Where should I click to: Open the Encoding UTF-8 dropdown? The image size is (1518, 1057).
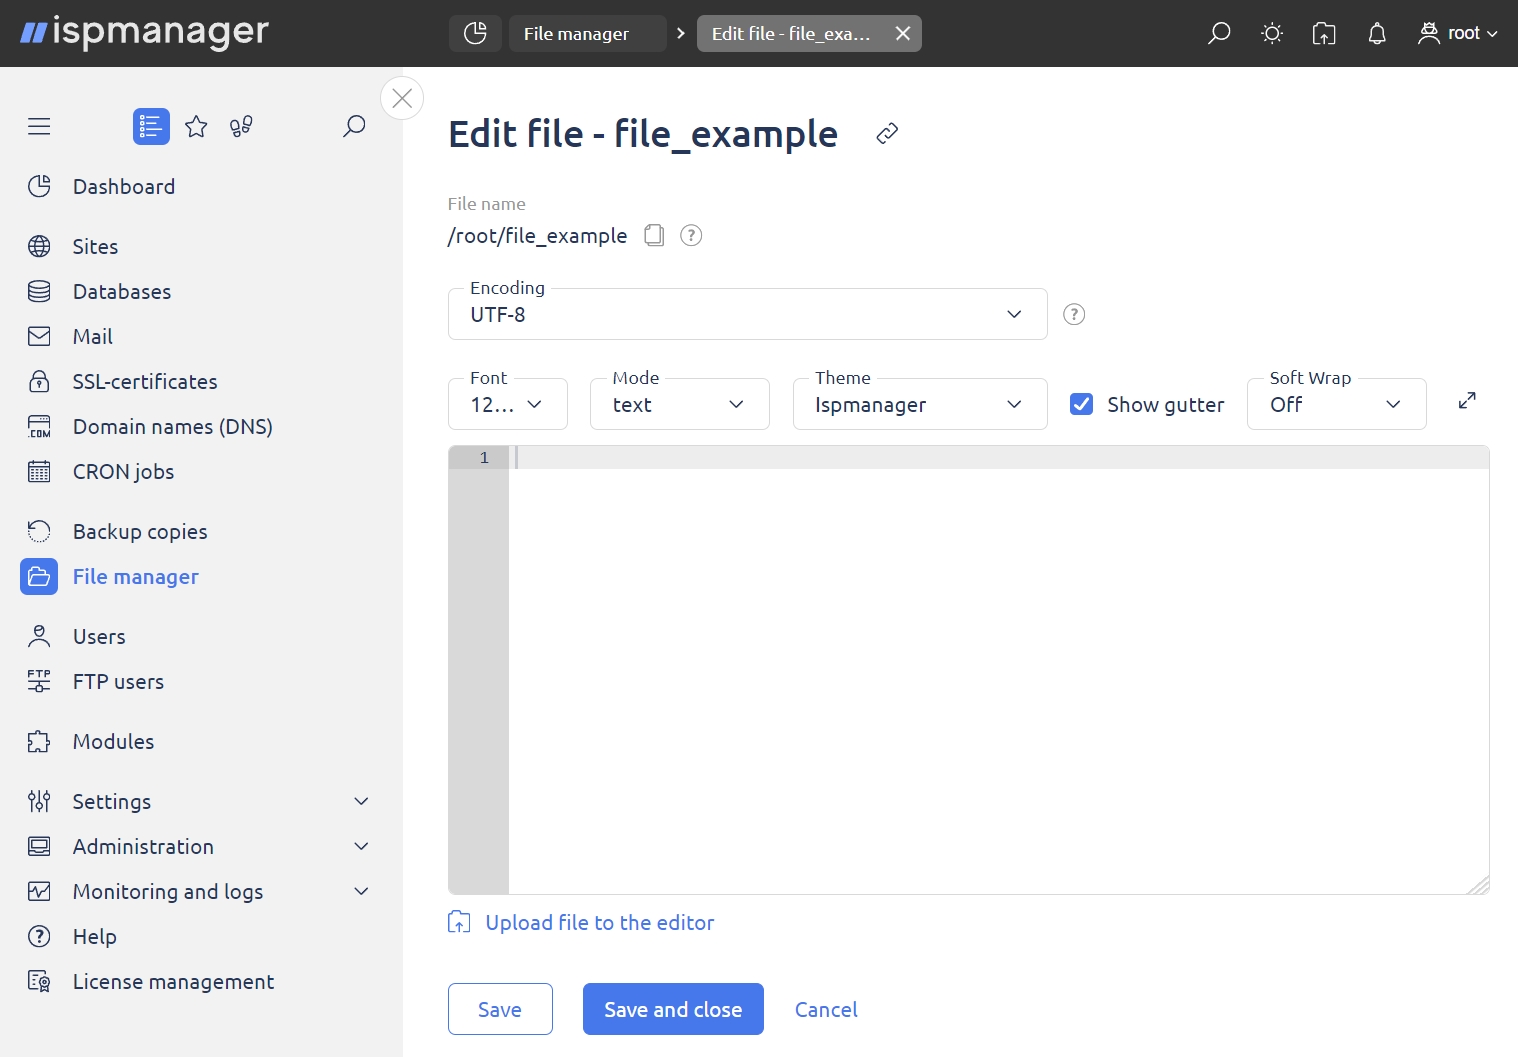pos(747,314)
